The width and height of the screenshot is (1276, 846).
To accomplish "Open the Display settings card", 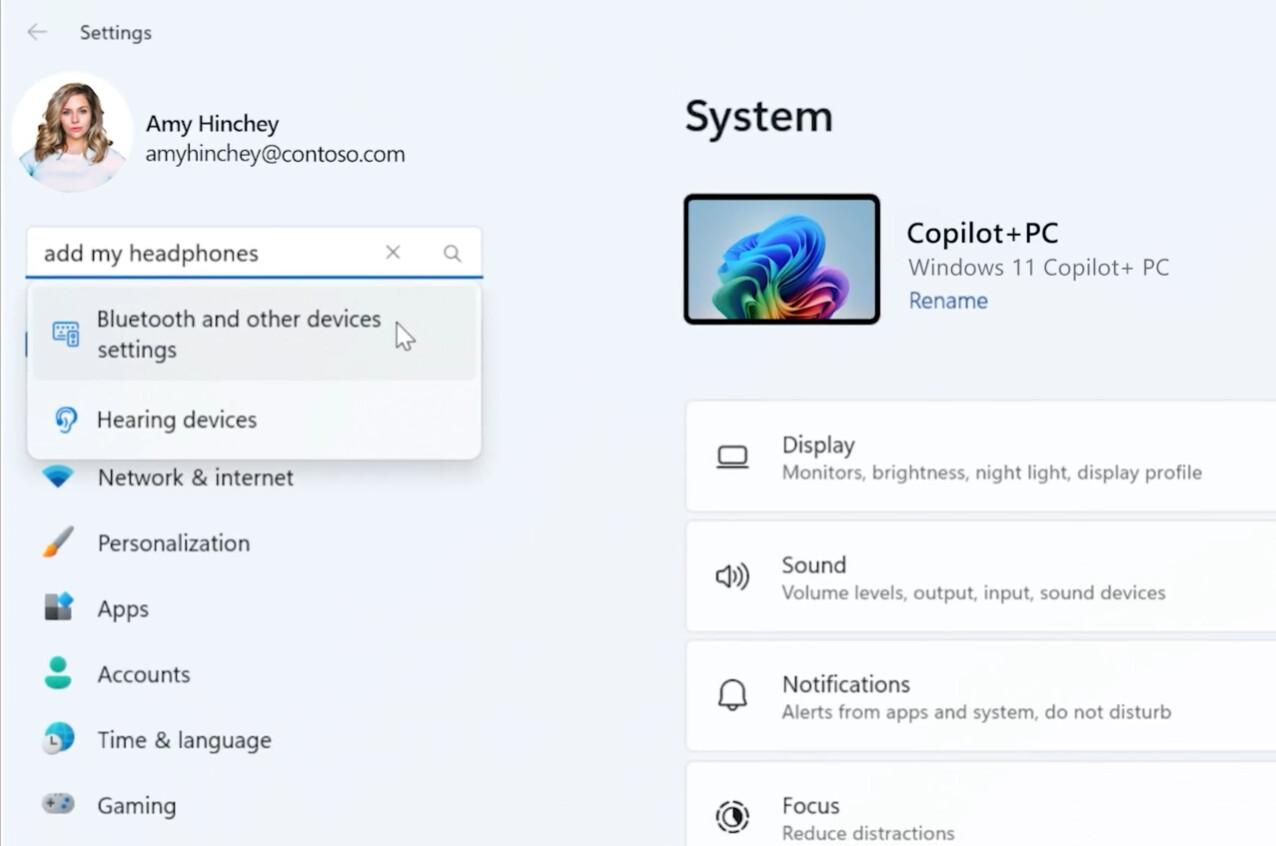I will [x=980, y=457].
